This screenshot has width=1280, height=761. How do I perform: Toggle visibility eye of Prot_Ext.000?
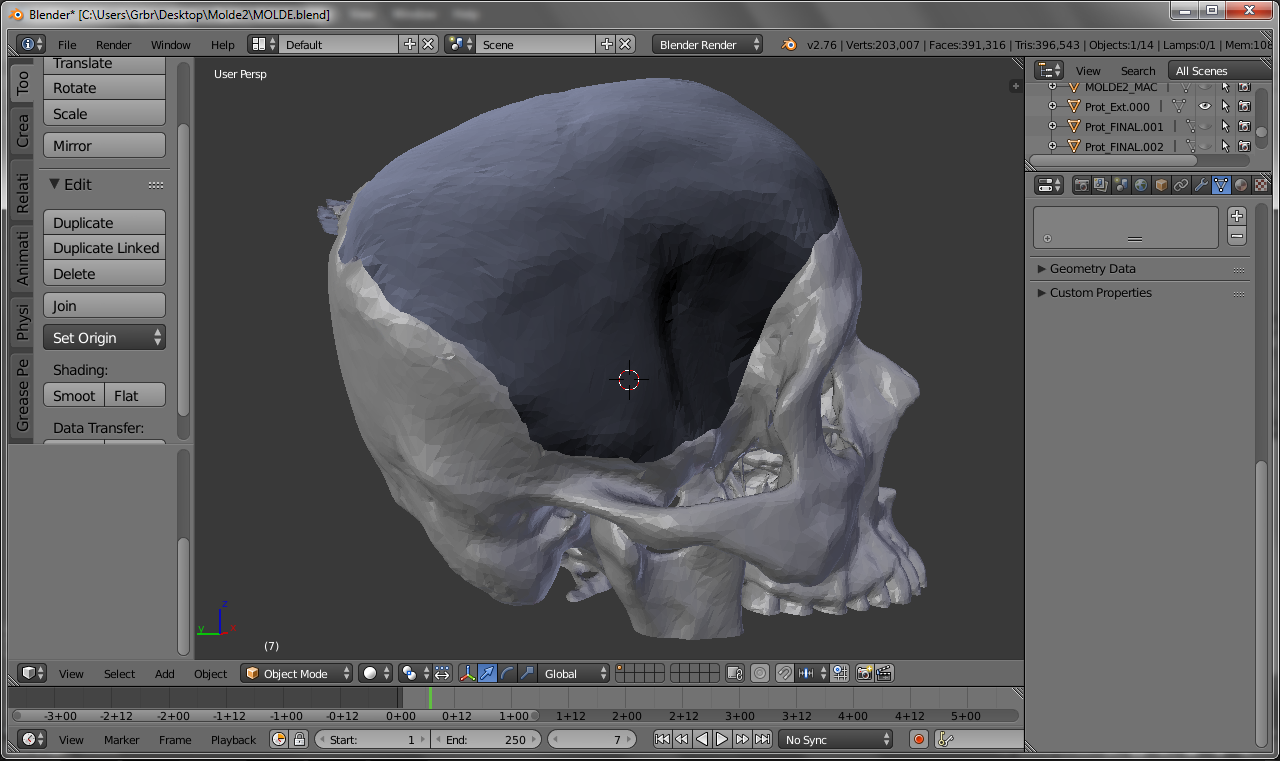pyautogui.click(x=1205, y=106)
